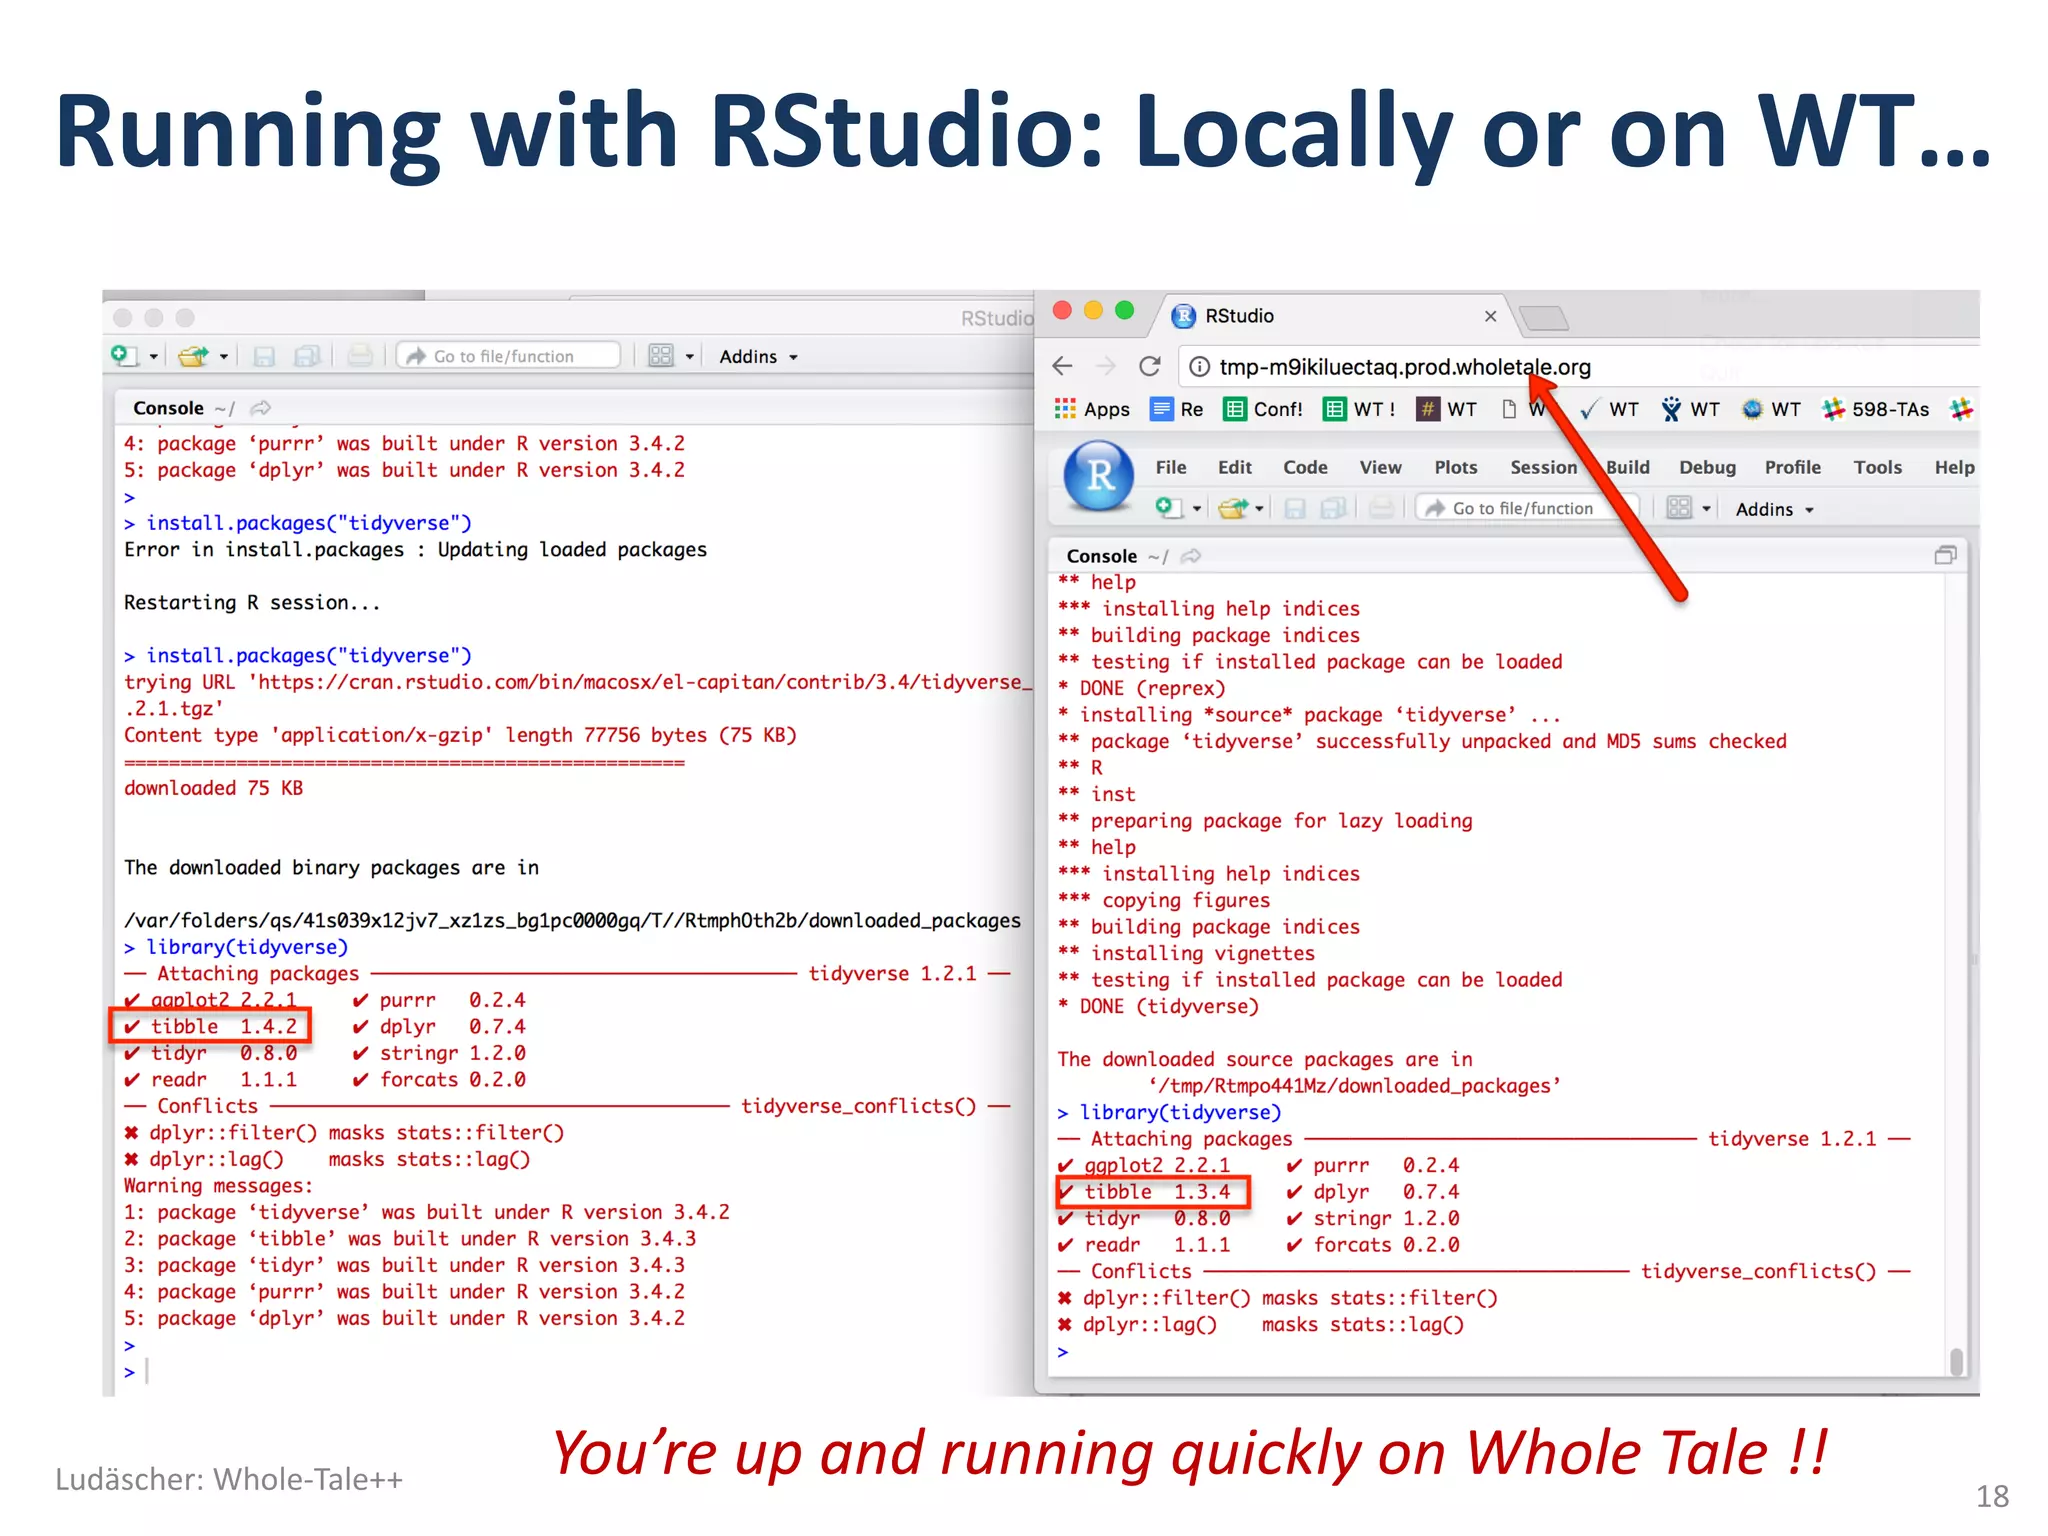Select the Console tab in the browser RStudio
This screenshot has width=2048, height=1536.
point(1102,556)
